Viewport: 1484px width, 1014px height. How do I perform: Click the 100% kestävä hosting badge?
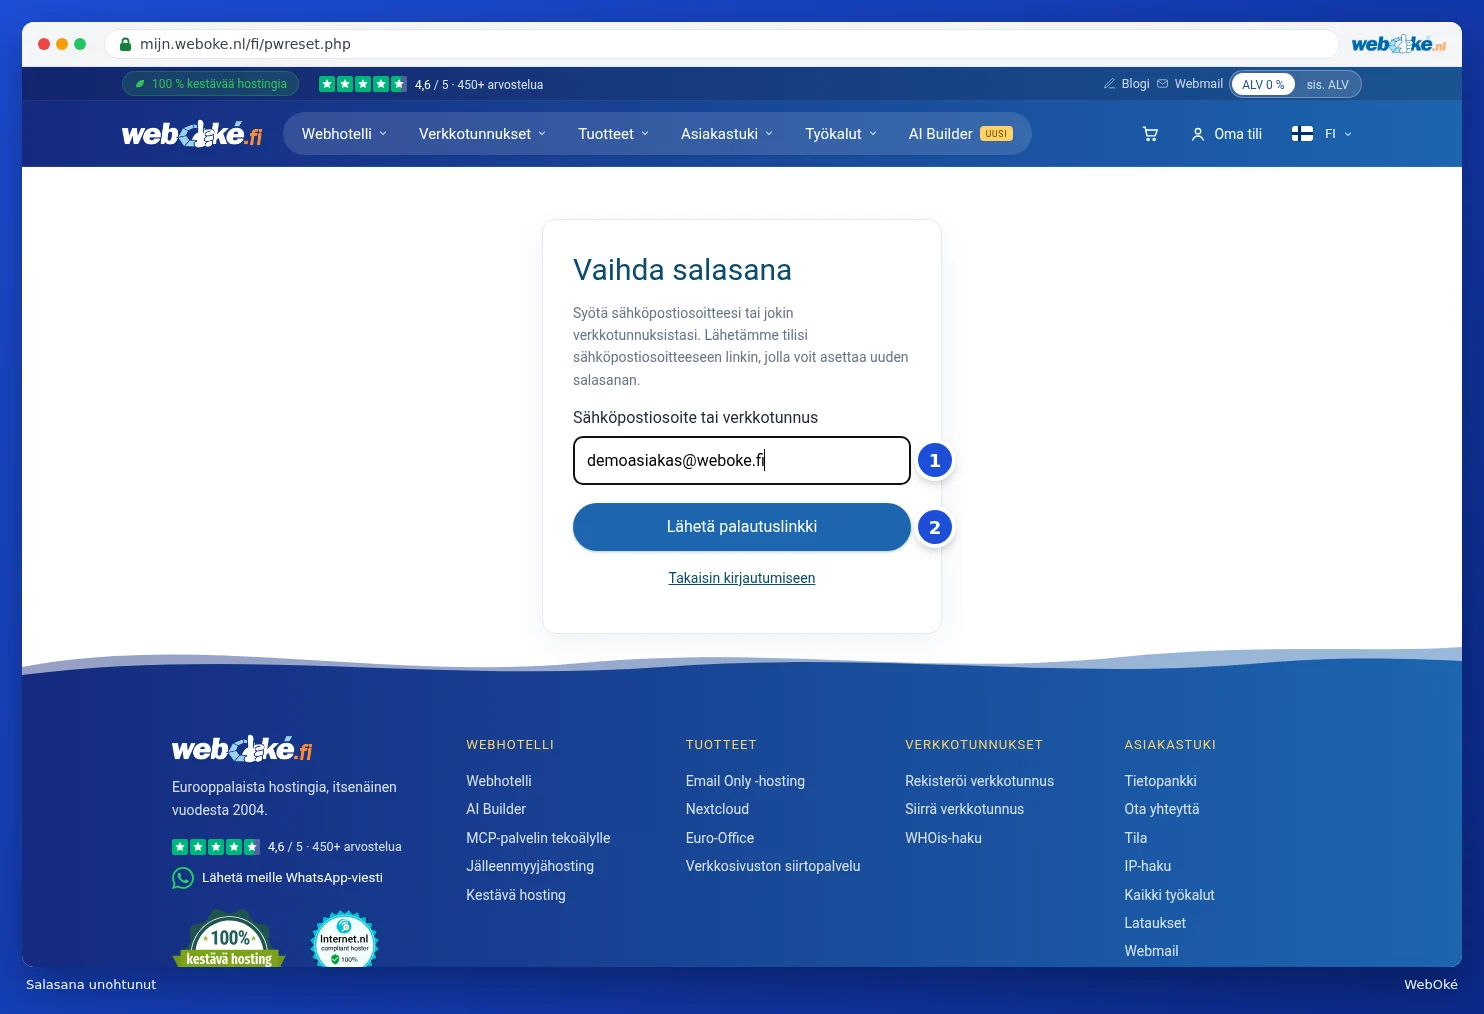(x=229, y=939)
